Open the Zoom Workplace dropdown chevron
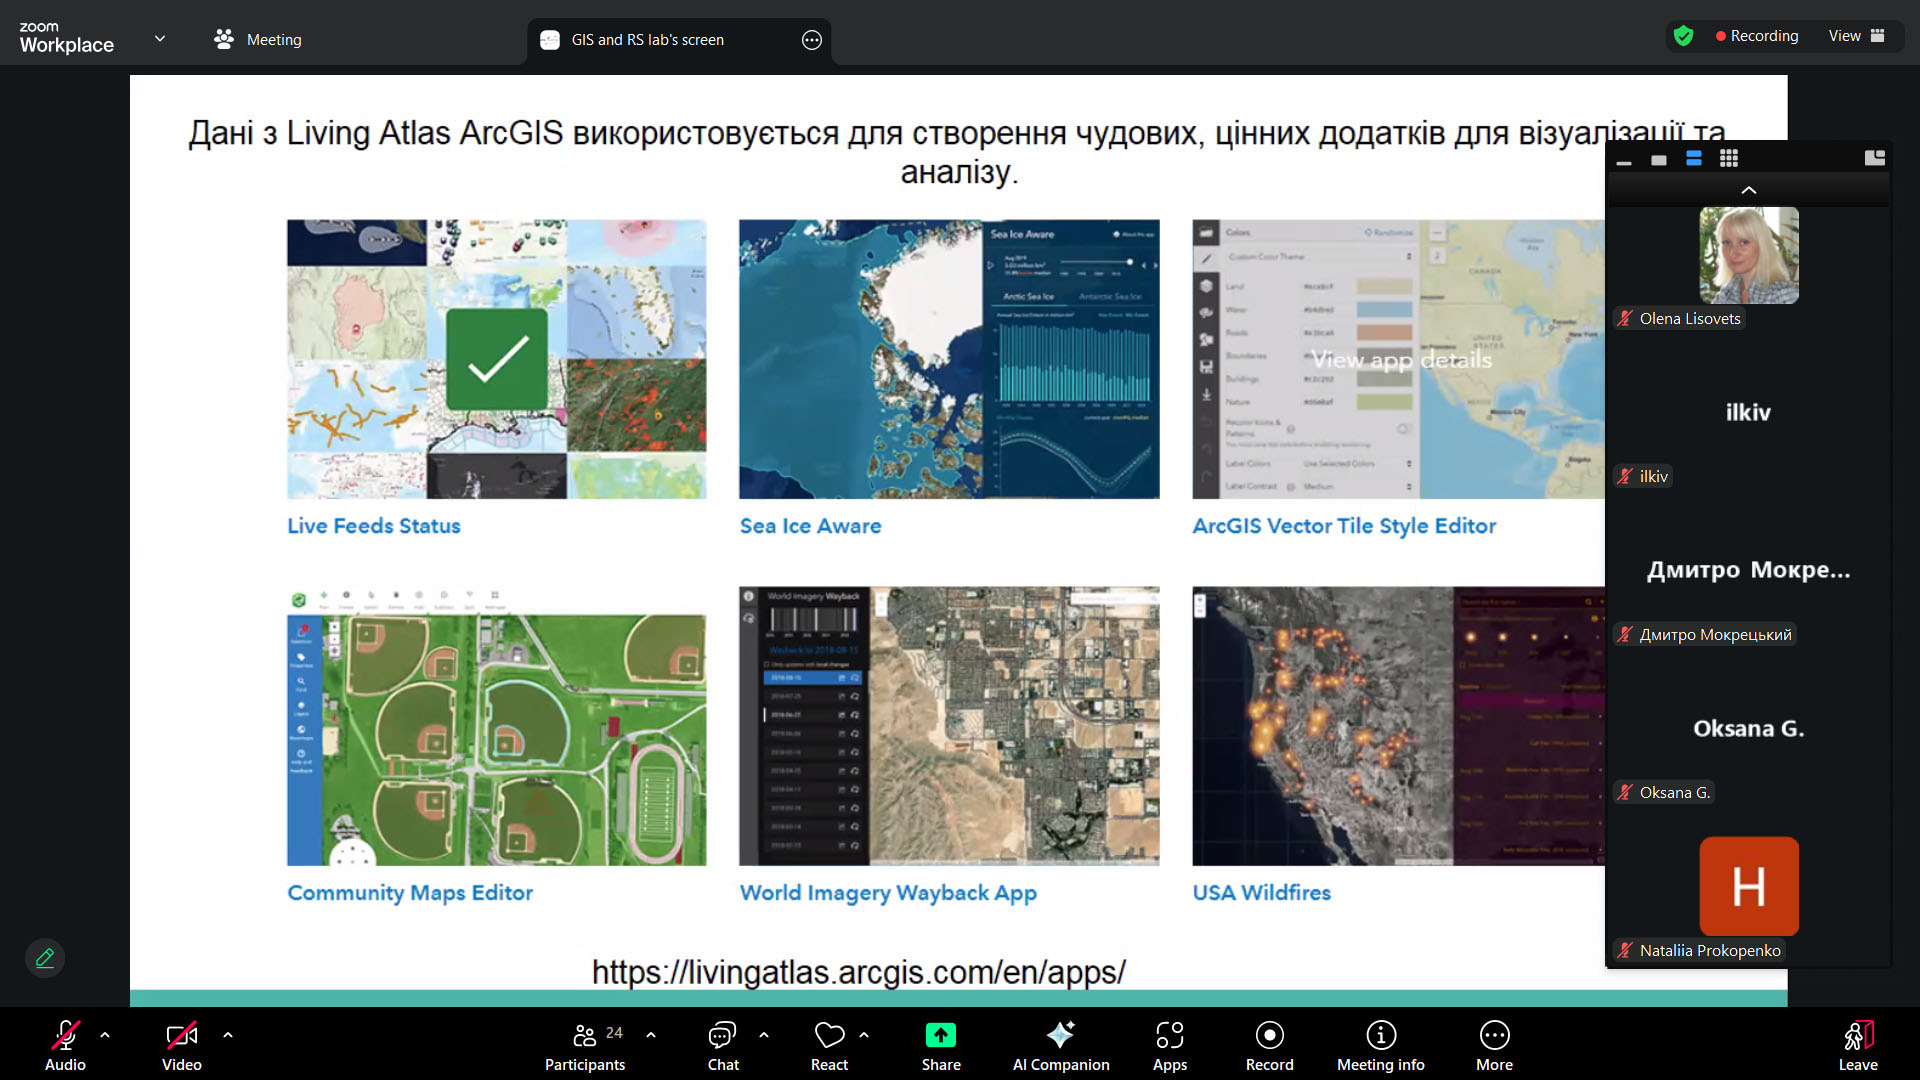 point(160,39)
